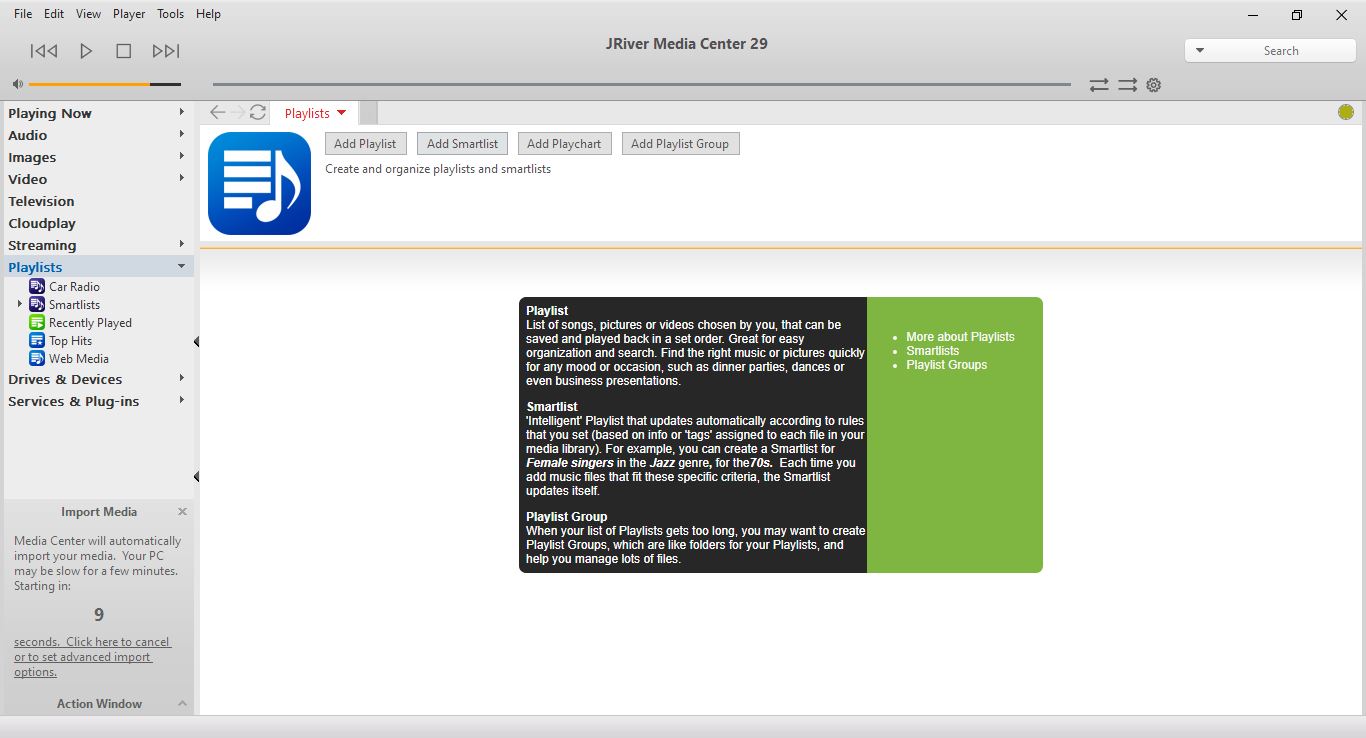Close the Import Media panel
1366x738 pixels.
[x=182, y=511]
